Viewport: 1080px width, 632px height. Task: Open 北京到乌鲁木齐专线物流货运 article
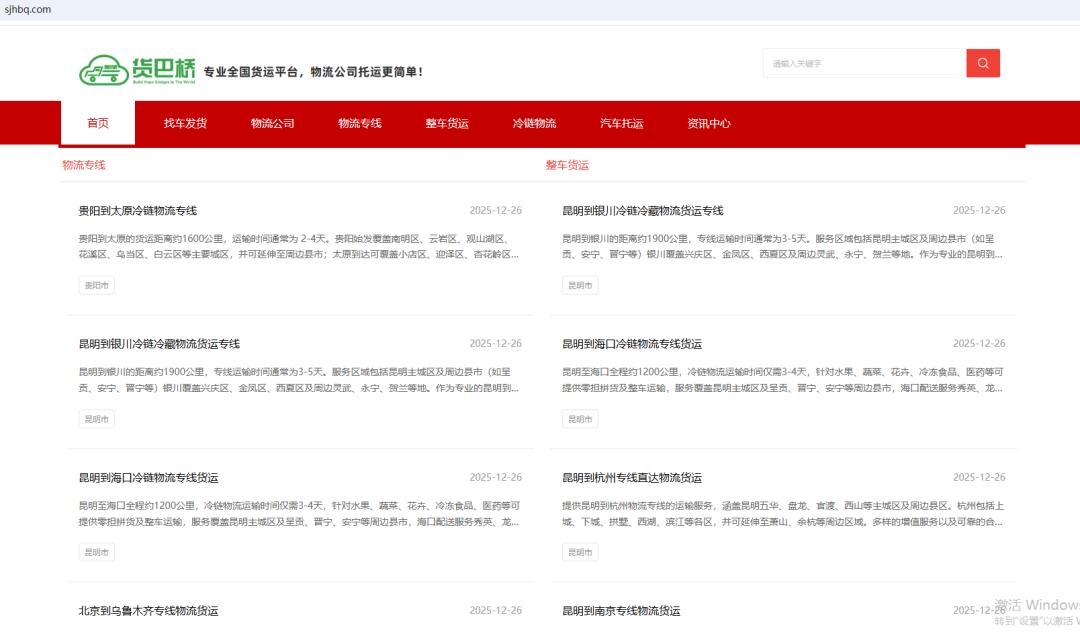148,611
